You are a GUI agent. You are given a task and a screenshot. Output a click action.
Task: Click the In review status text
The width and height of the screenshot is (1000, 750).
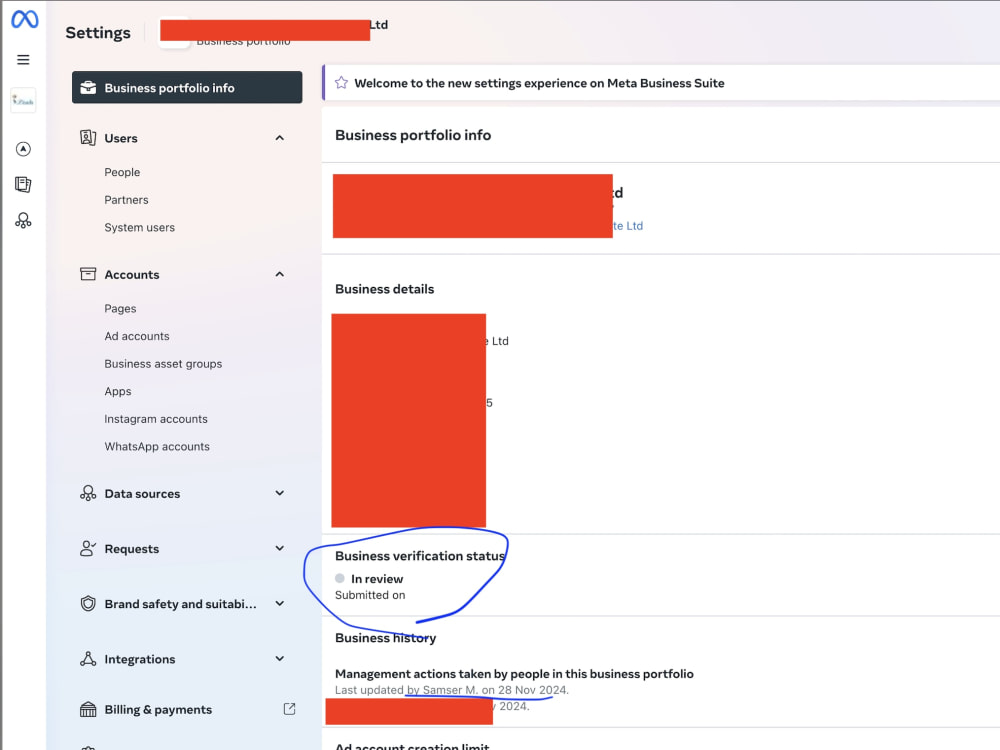(377, 579)
